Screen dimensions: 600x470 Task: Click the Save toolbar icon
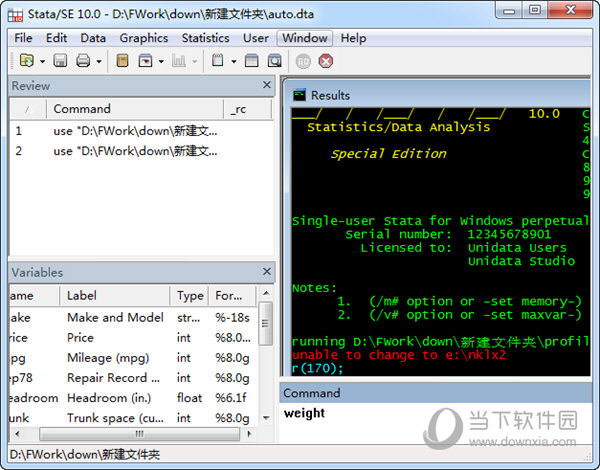click(60, 60)
